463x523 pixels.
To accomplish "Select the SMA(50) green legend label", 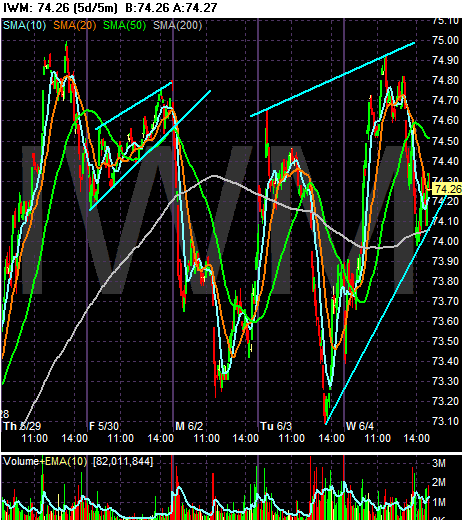I will pos(124,25).
